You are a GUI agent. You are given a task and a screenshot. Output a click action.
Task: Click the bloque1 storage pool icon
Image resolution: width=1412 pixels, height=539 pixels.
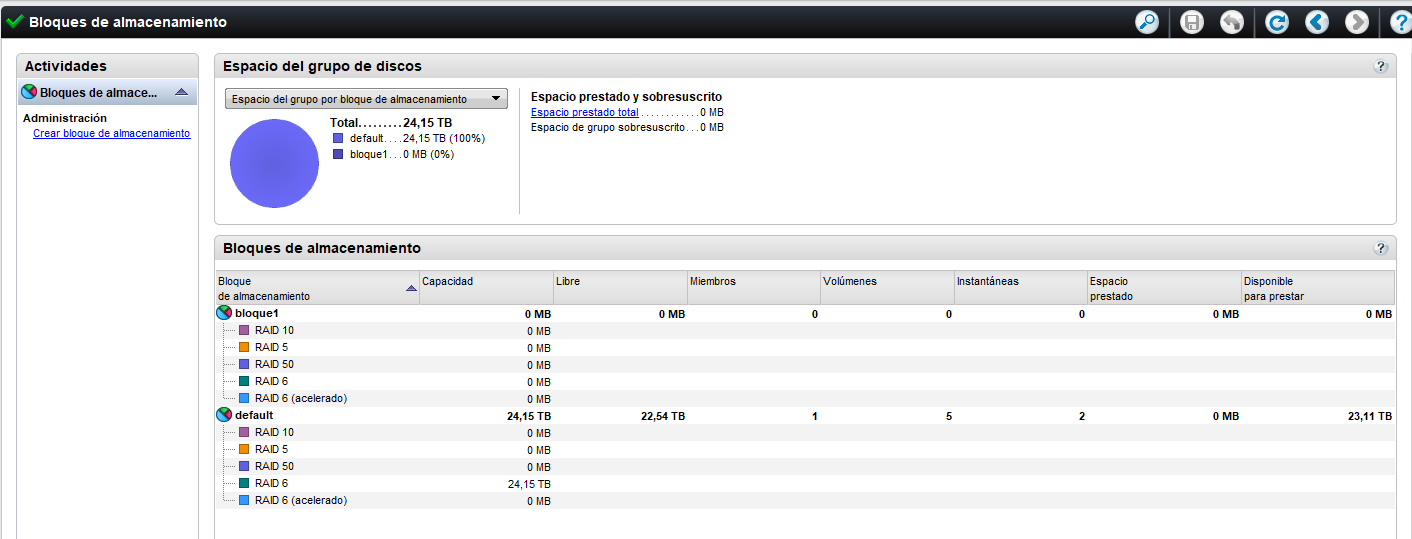224,314
